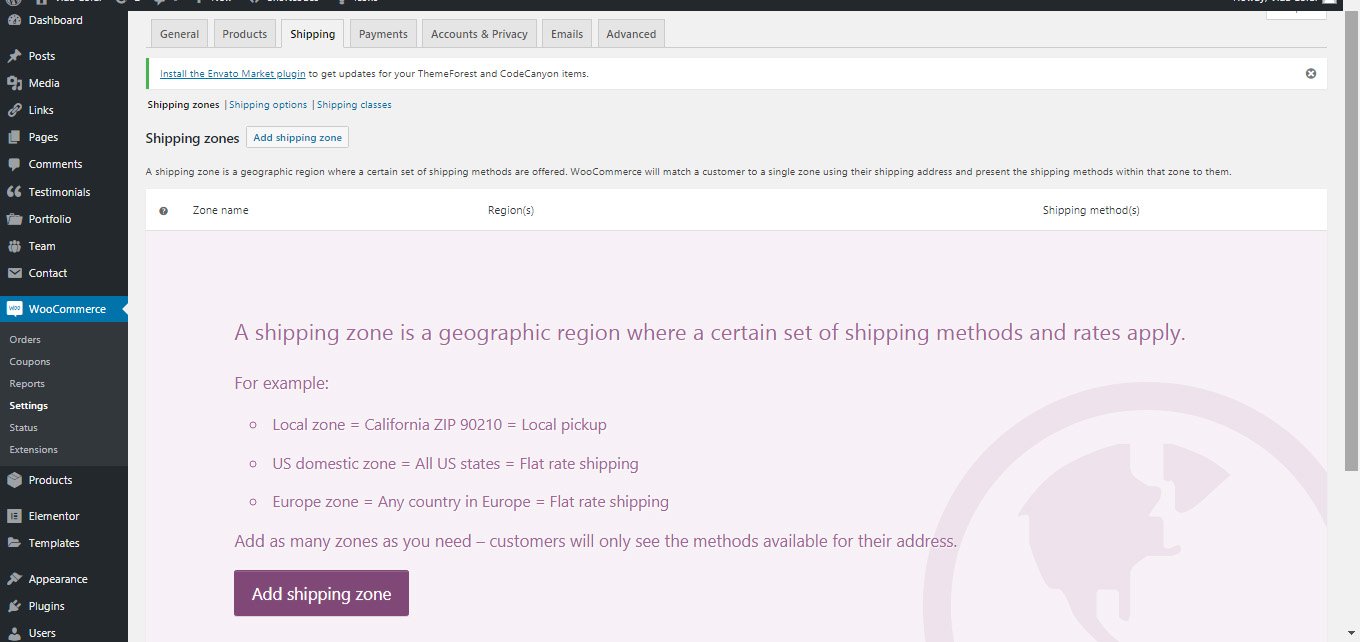Click the Posts pushpin icon
Screen dimensions: 1360x642
[14, 56]
